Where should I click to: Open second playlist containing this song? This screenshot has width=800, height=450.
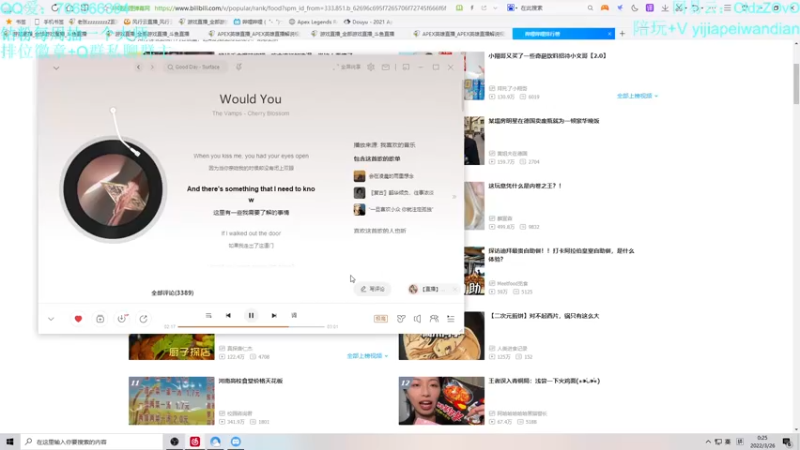394,193
